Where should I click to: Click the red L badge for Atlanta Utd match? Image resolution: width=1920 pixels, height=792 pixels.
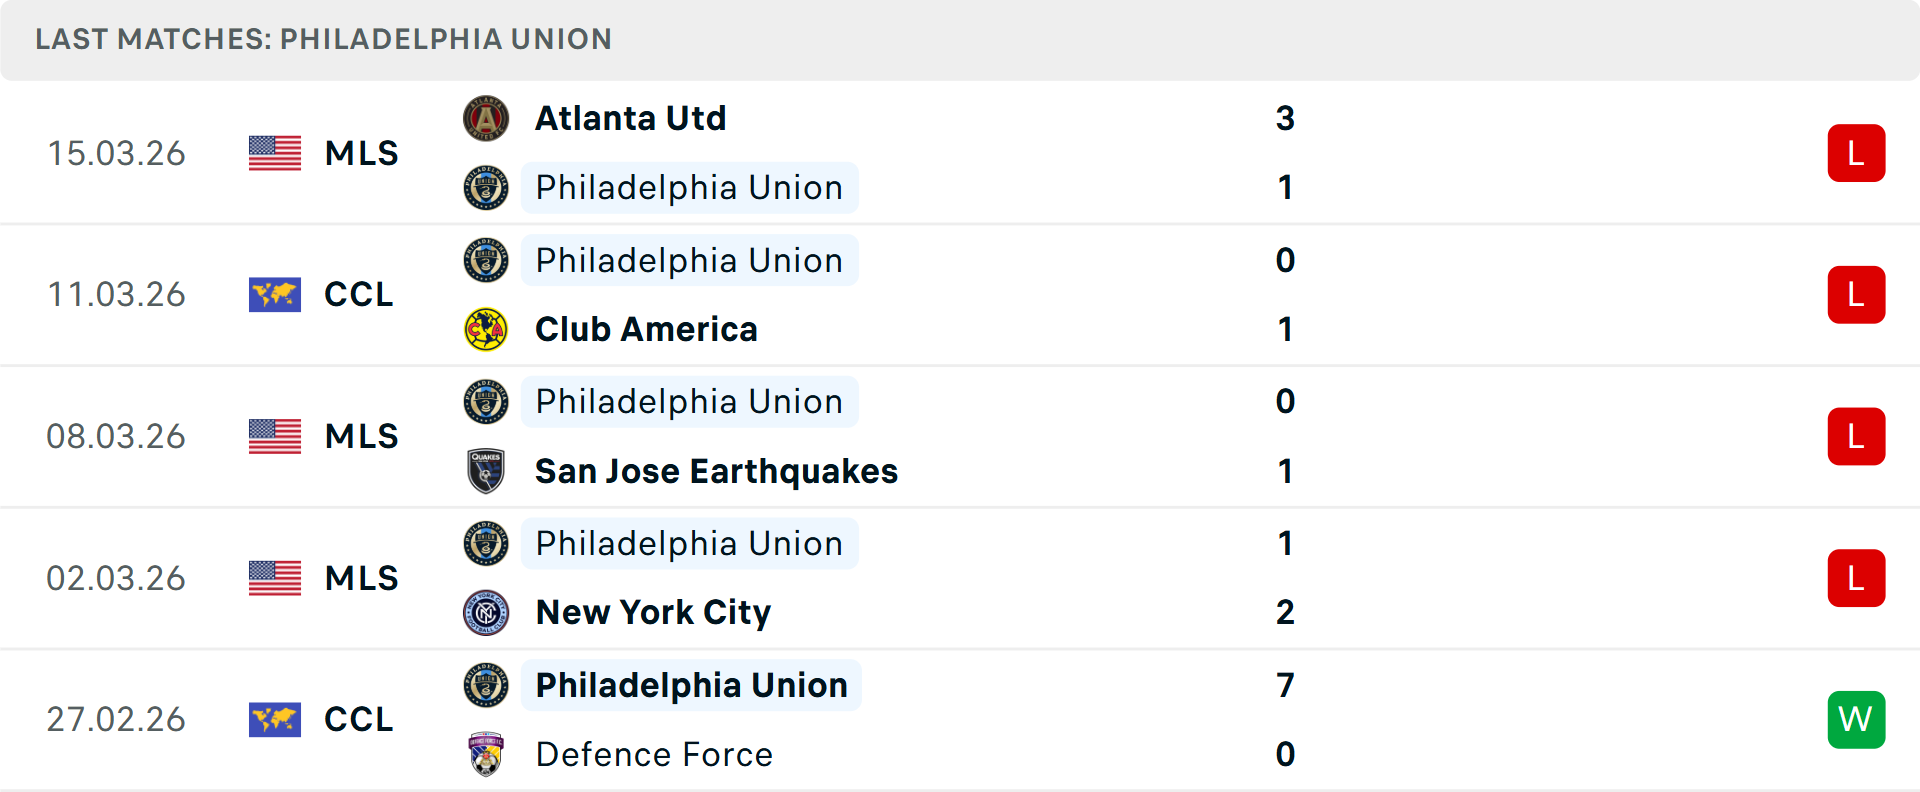[1856, 152]
